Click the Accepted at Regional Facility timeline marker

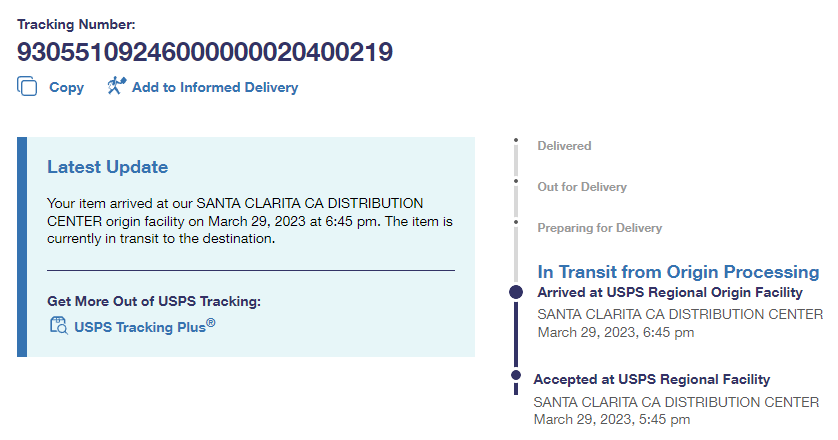(x=516, y=376)
